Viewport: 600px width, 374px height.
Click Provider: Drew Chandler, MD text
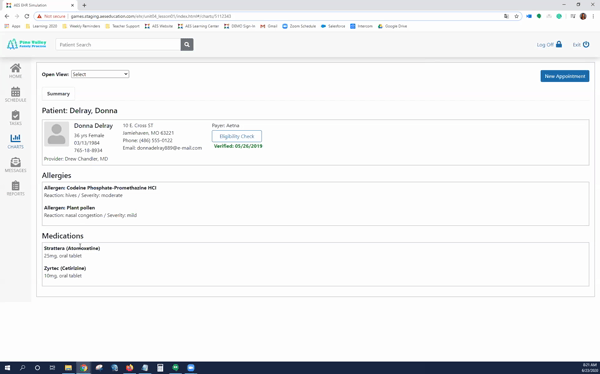tap(76, 159)
